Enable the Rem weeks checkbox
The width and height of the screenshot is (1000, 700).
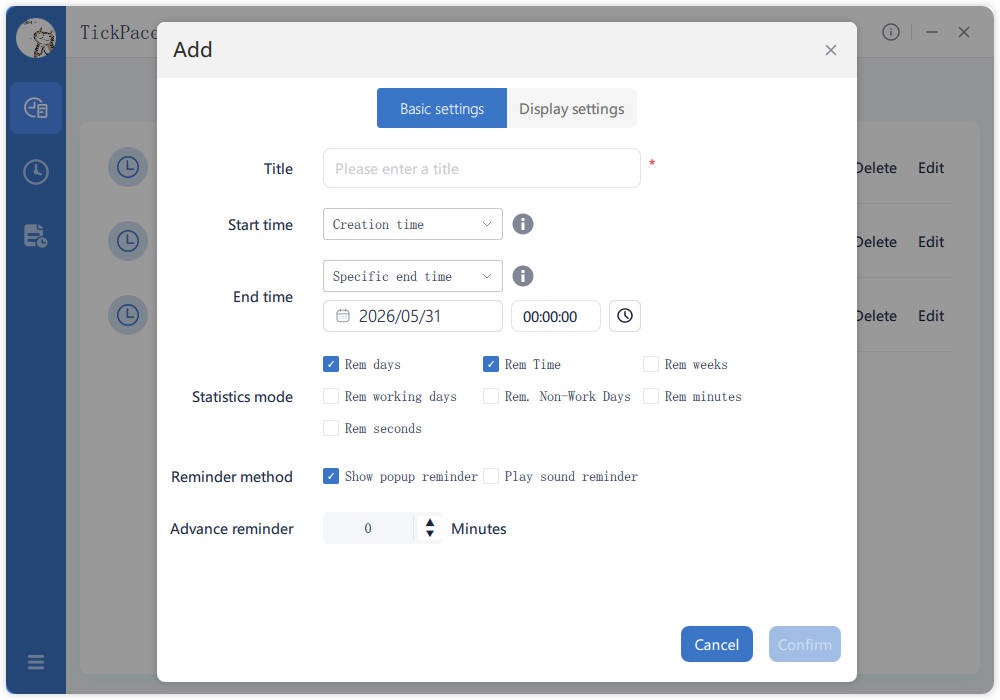point(651,364)
